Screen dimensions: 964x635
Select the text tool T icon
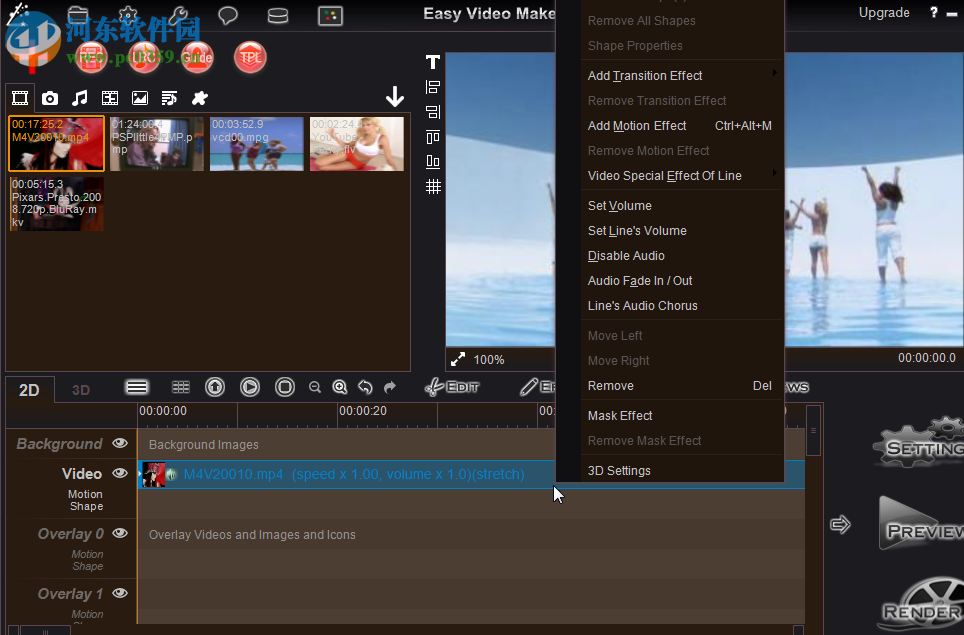[x=432, y=61]
